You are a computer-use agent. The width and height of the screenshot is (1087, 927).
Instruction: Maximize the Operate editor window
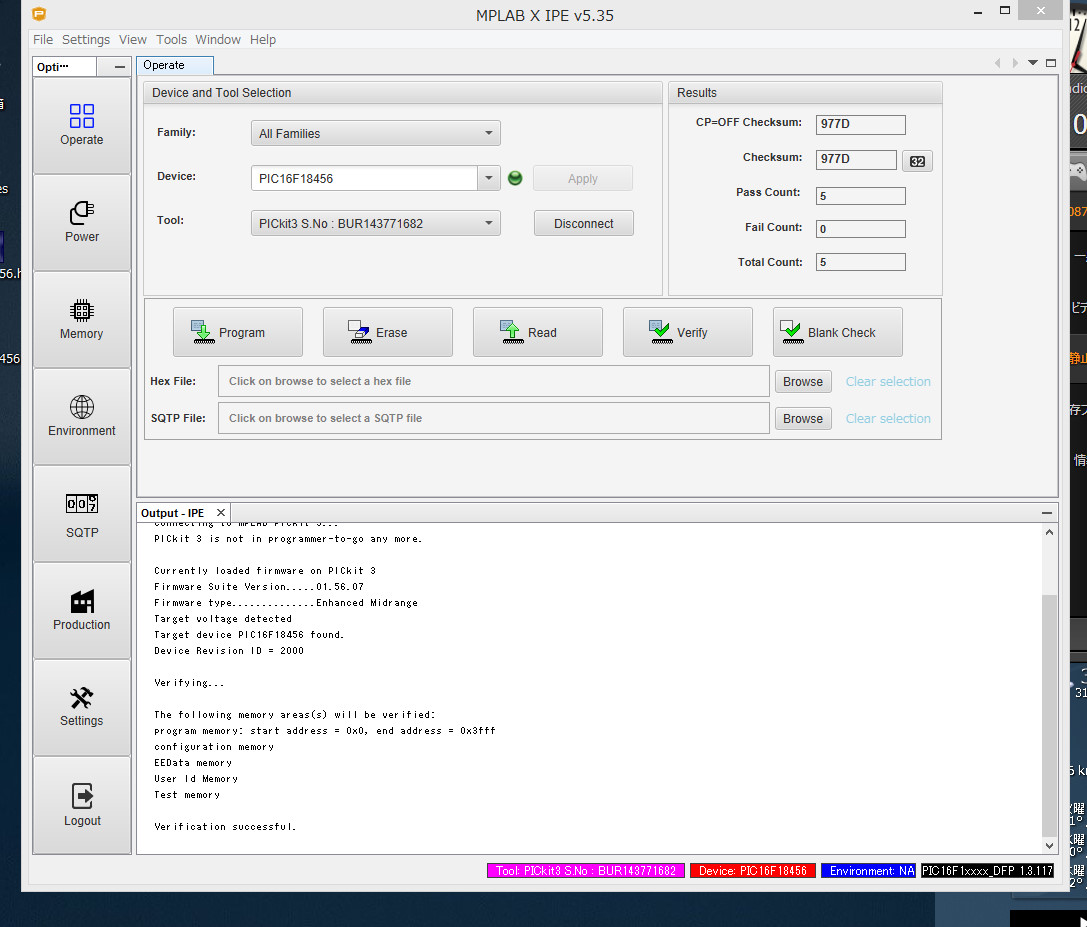coord(1051,63)
